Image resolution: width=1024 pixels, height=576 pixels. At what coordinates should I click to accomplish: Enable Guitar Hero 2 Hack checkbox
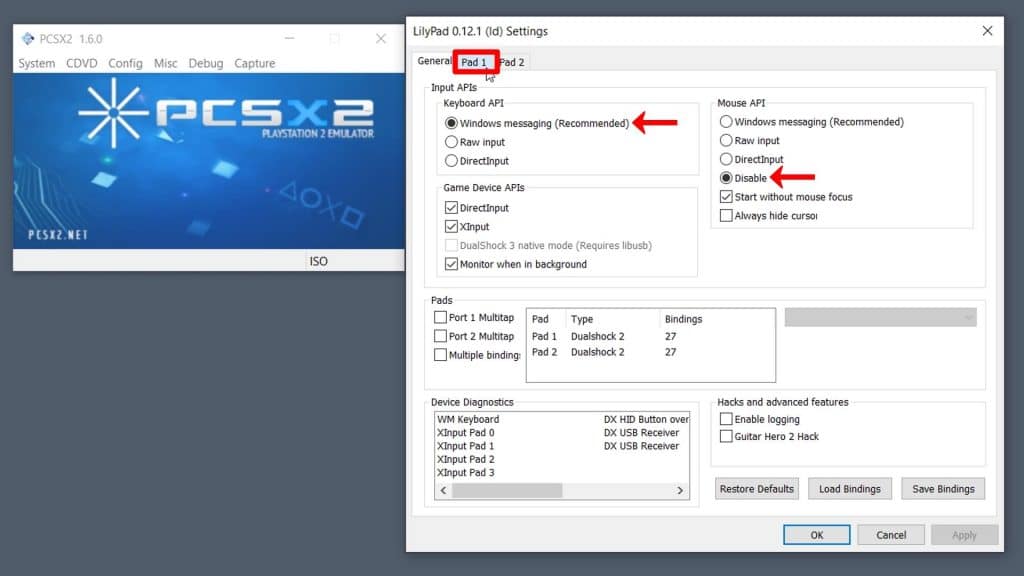coord(726,436)
